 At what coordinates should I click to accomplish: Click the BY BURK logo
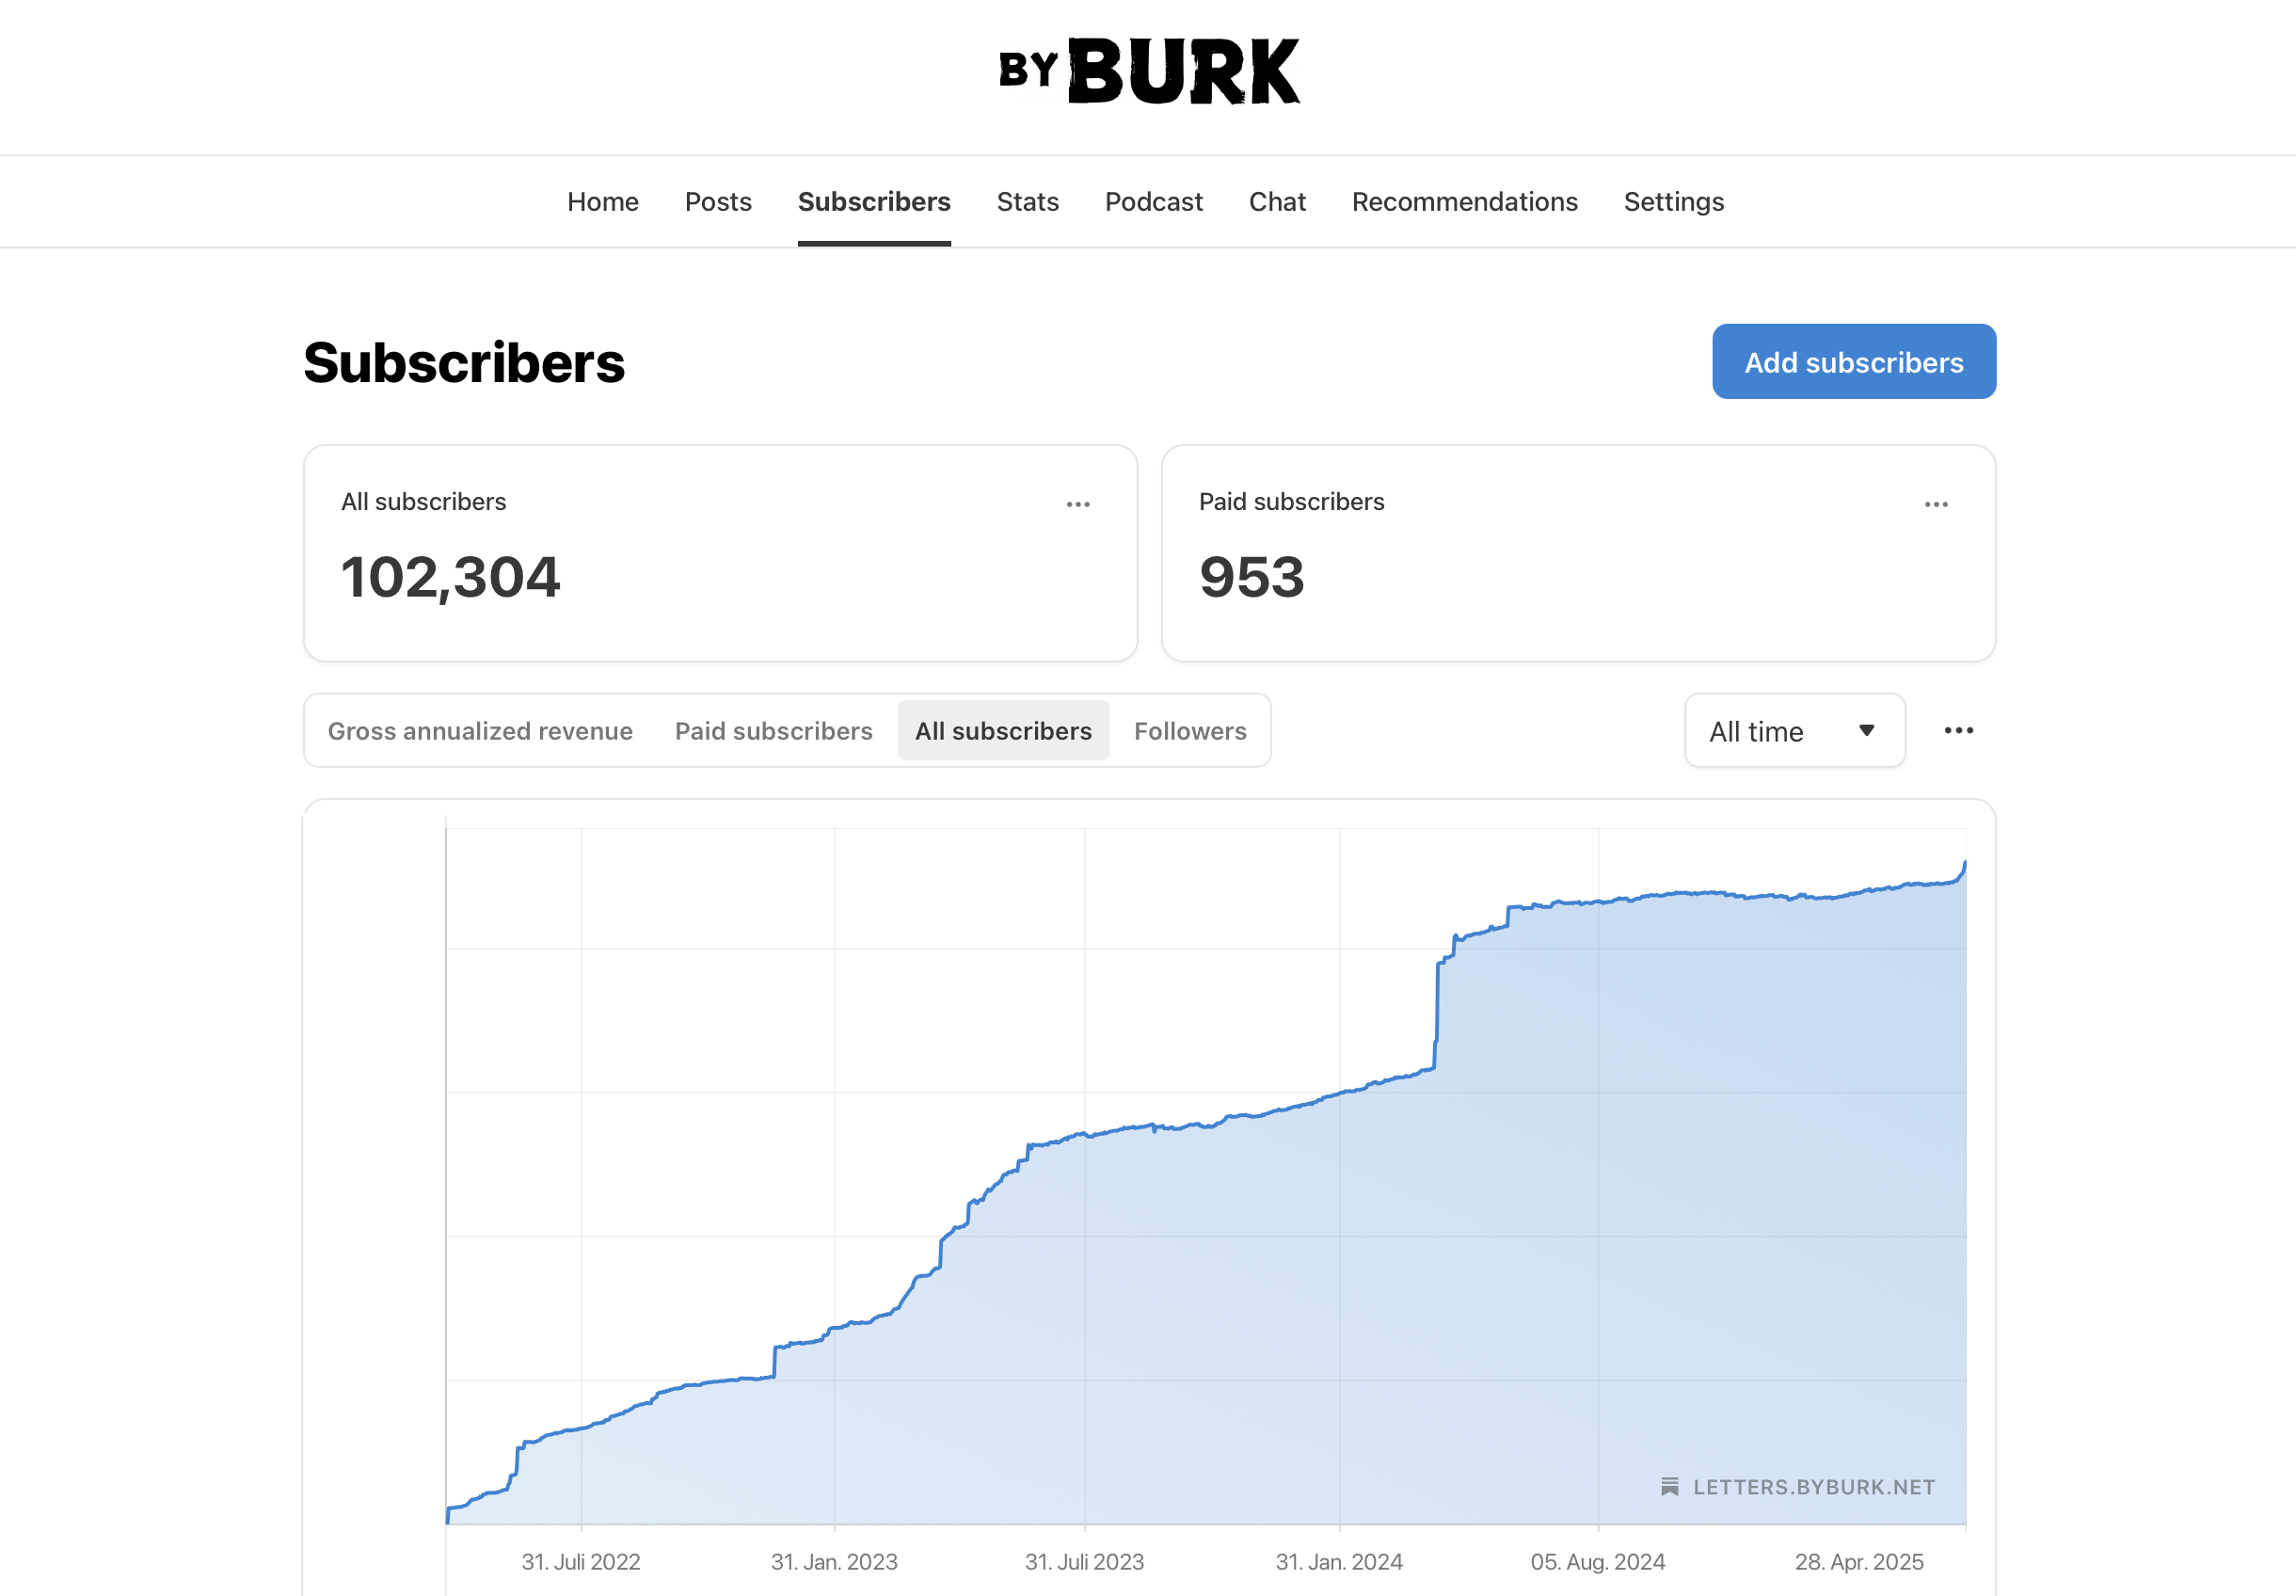click(1148, 71)
